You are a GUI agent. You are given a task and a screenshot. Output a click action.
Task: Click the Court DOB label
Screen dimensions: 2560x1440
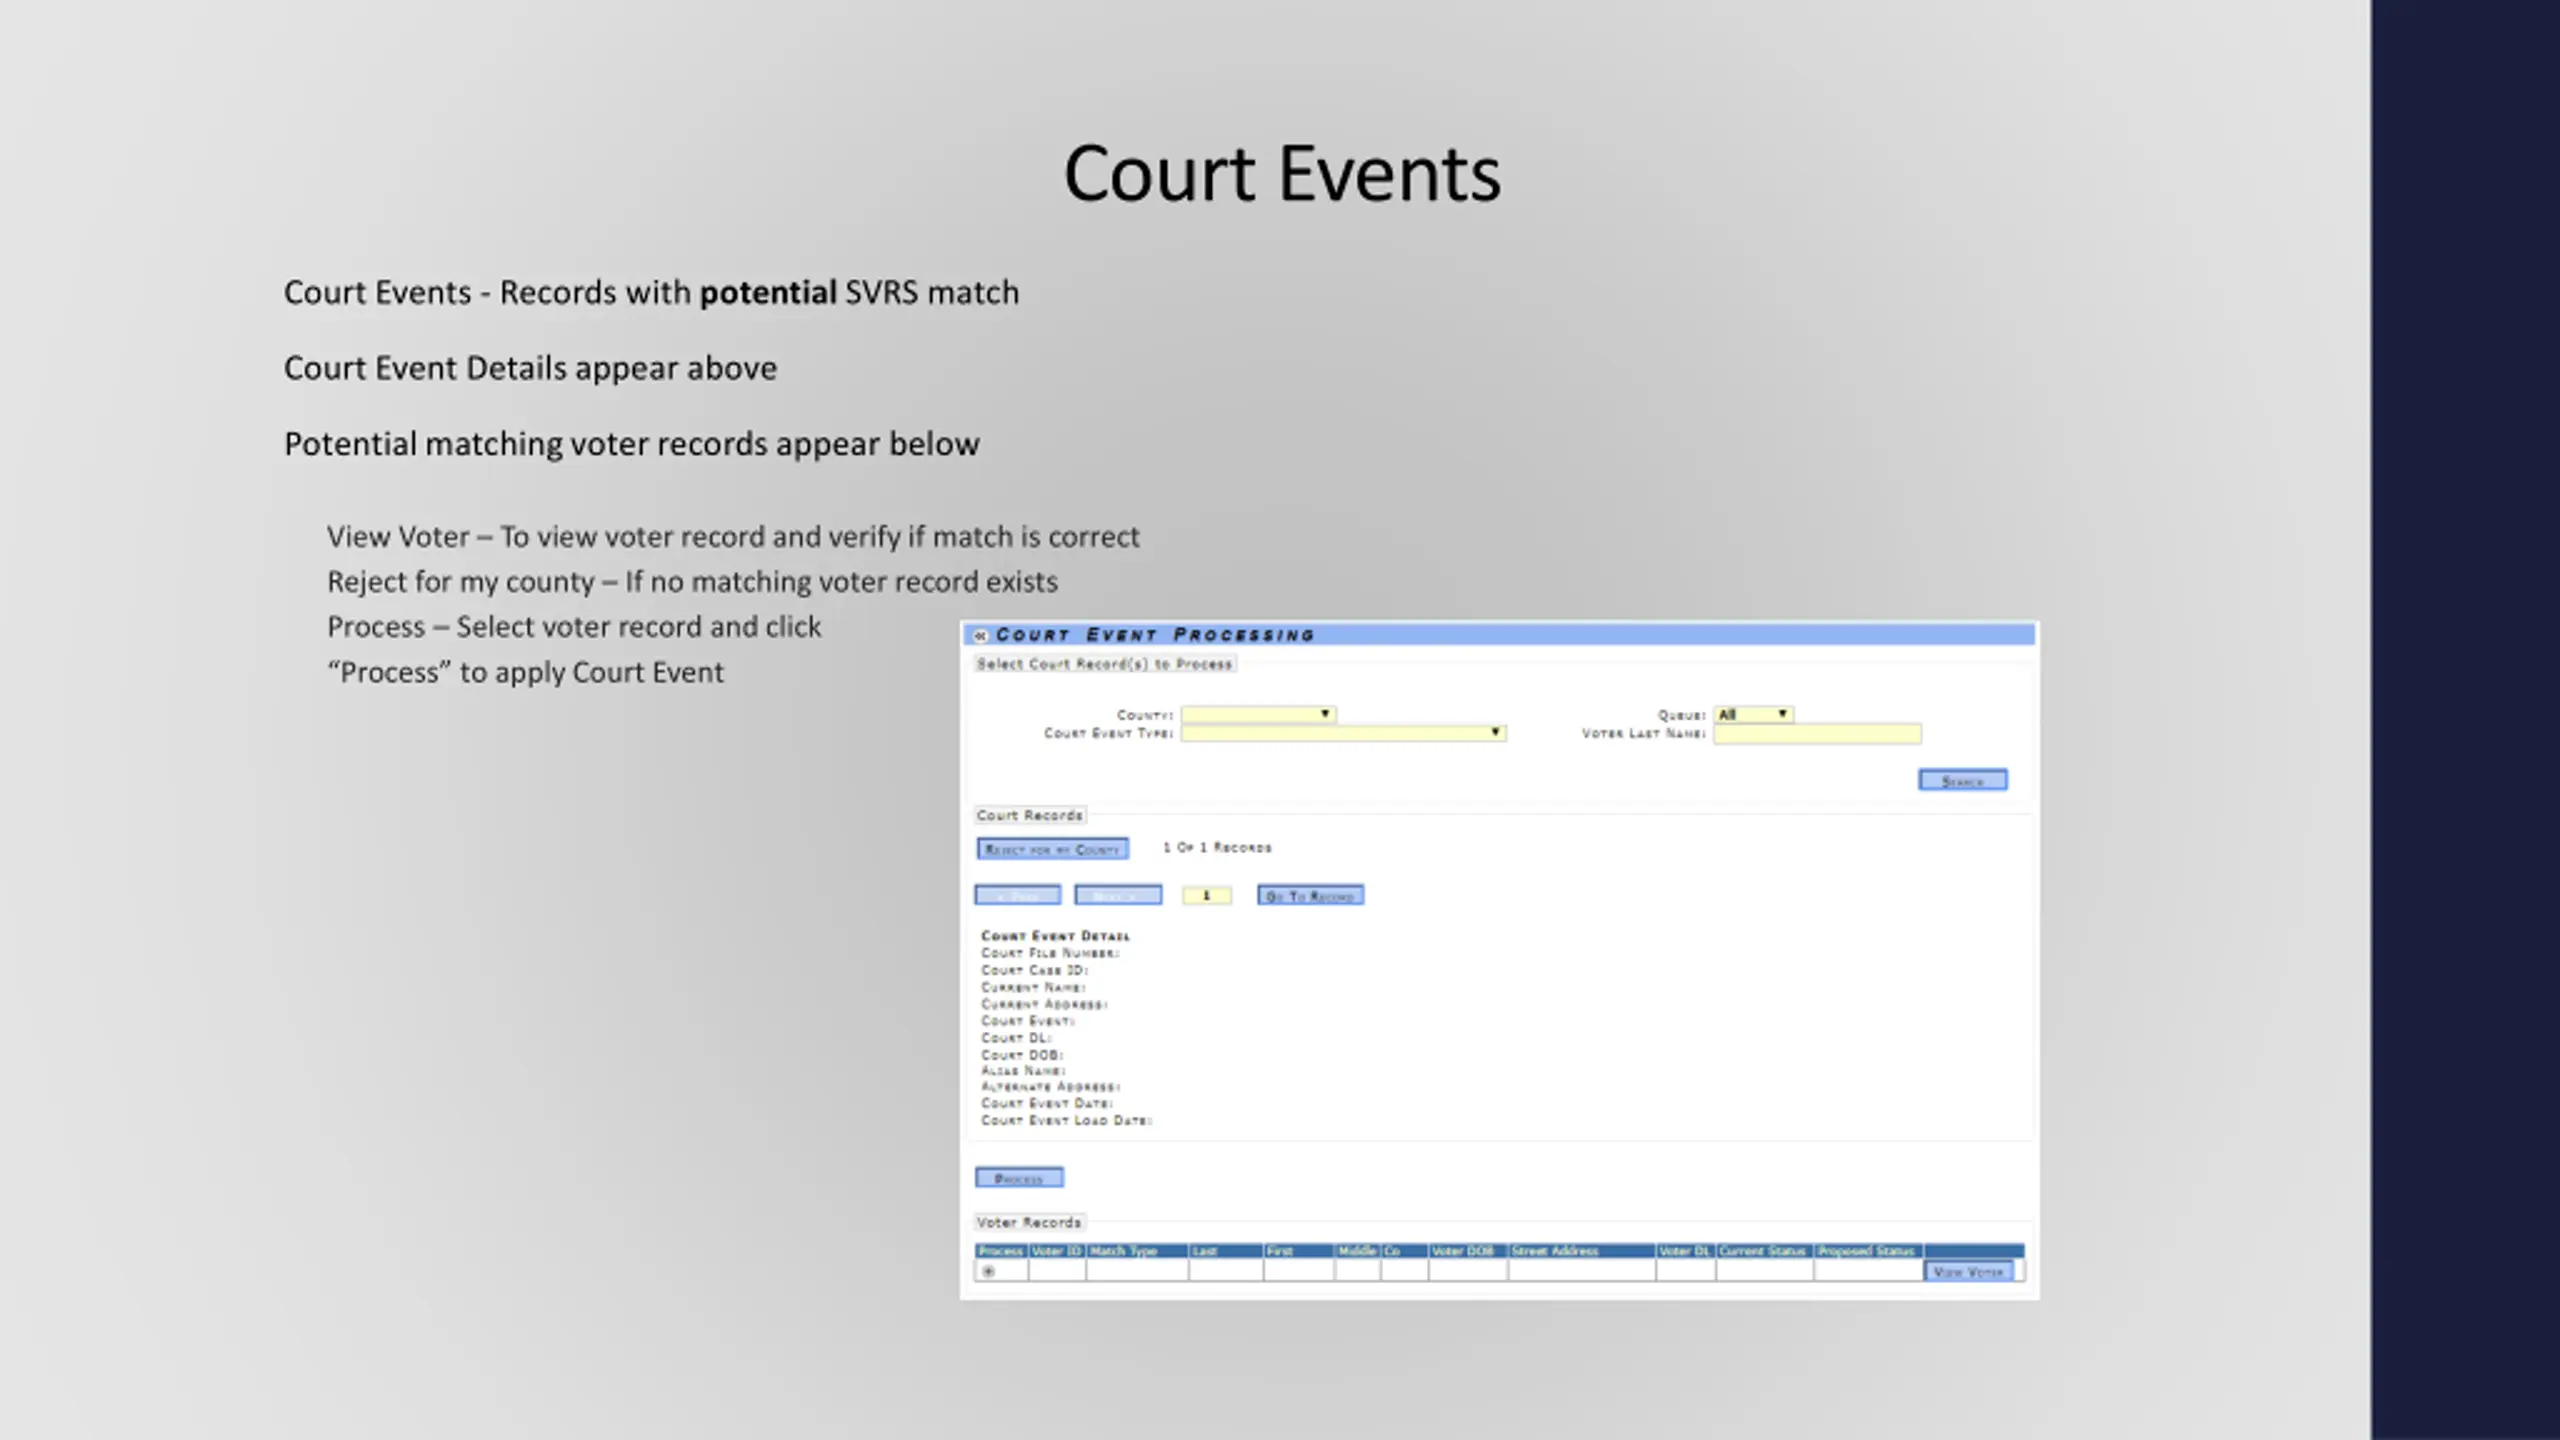pyautogui.click(x=1022, y=1055)
